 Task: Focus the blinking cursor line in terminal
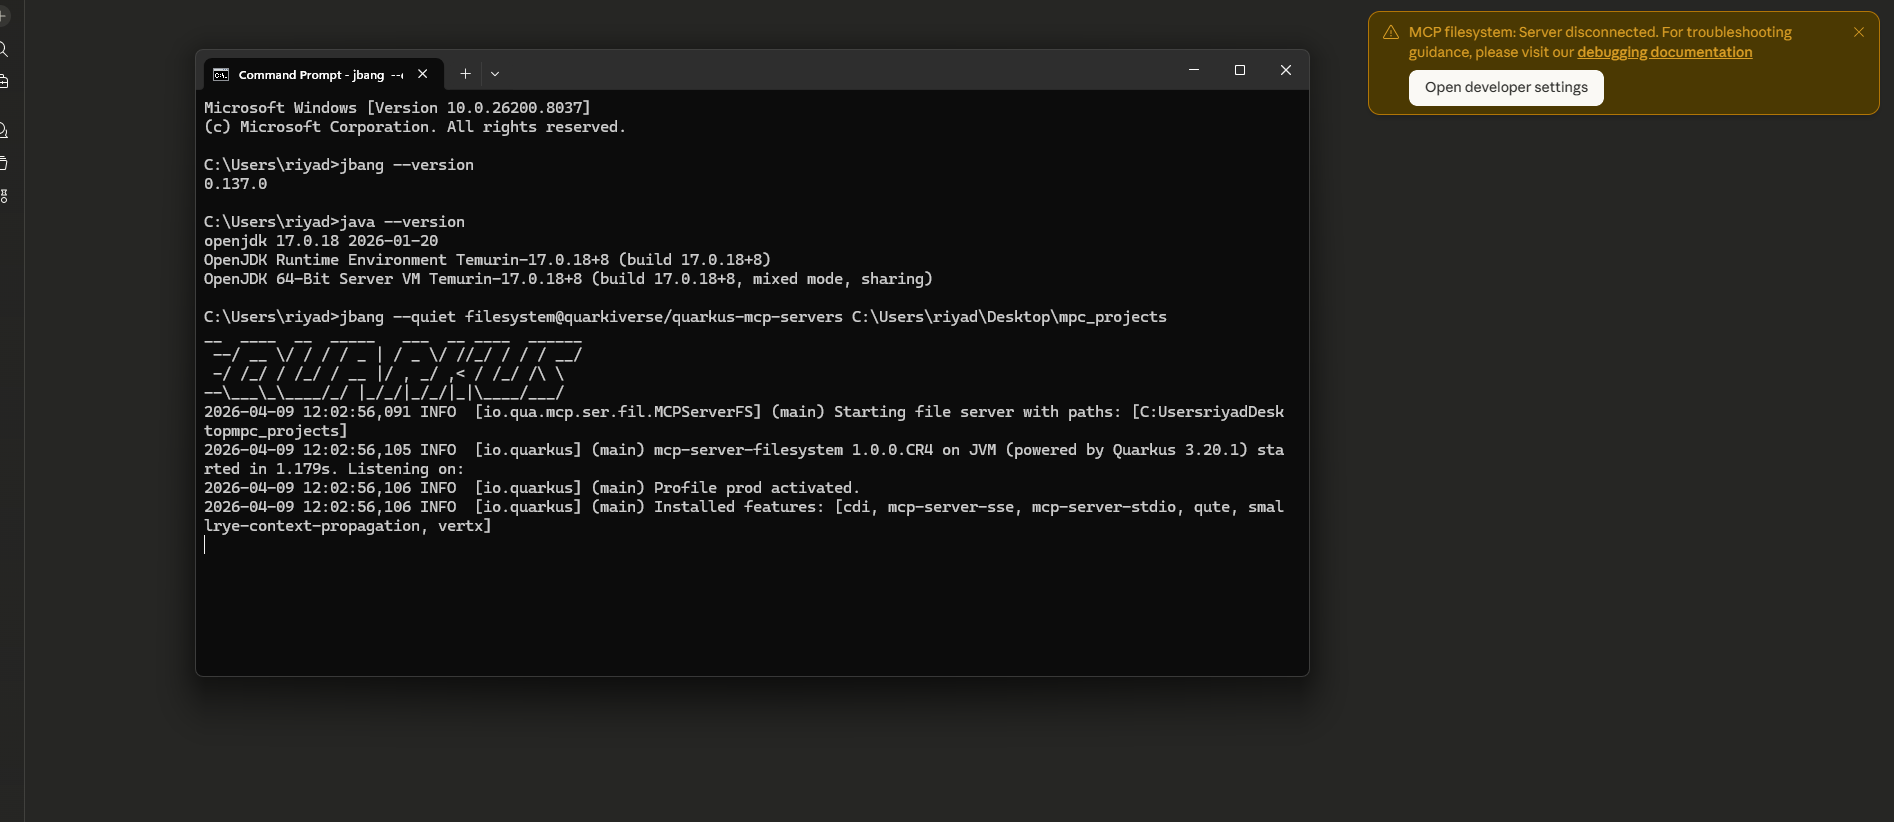tap(206, 545)
